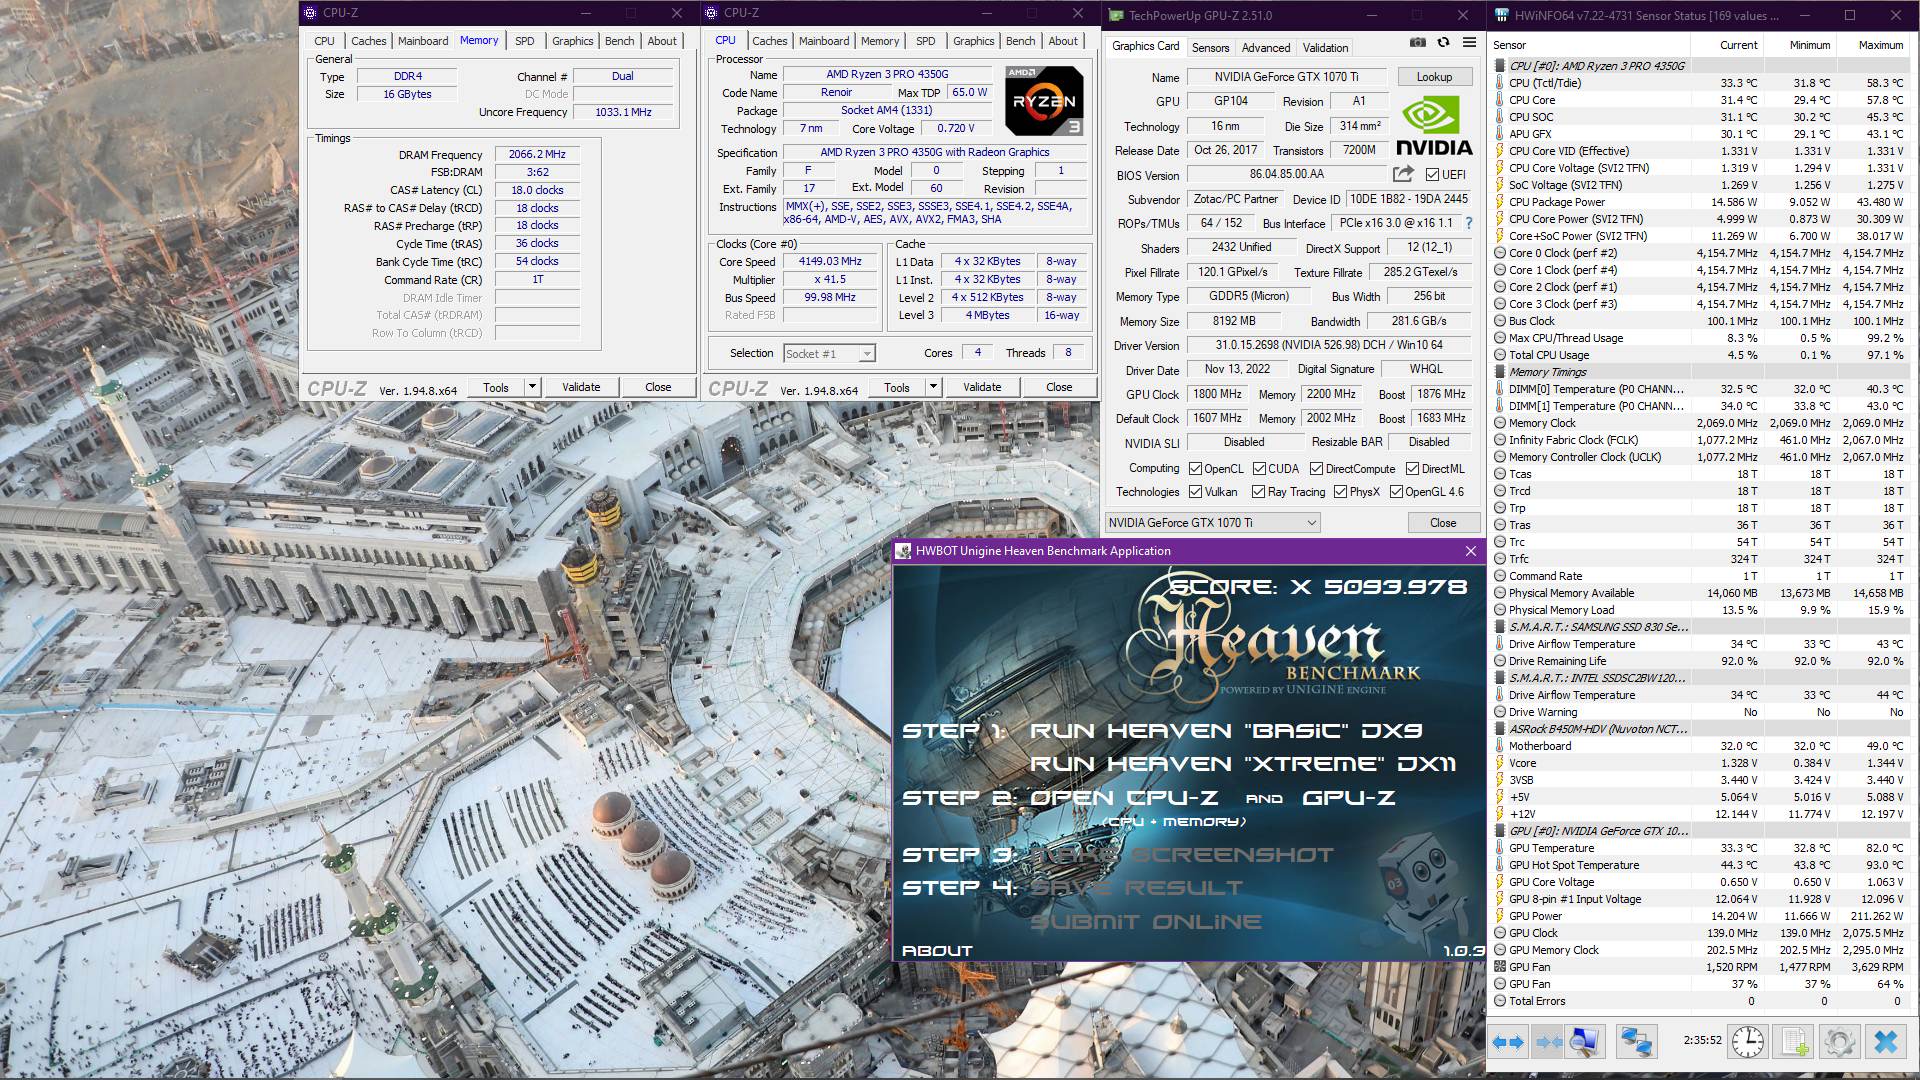The width and height of the screenshot is (1920, 1080).
Task: Click the bus interface question mark help icon
Action: 1468,223
